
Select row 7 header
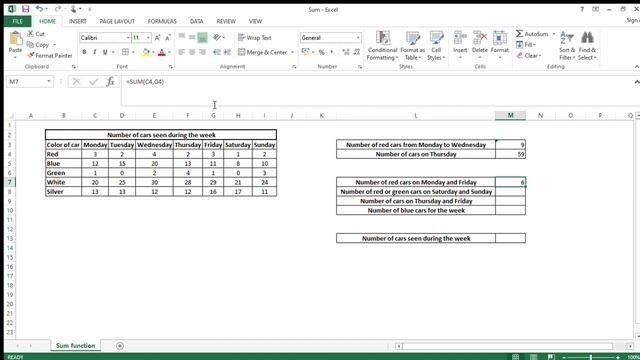(10, 182)
